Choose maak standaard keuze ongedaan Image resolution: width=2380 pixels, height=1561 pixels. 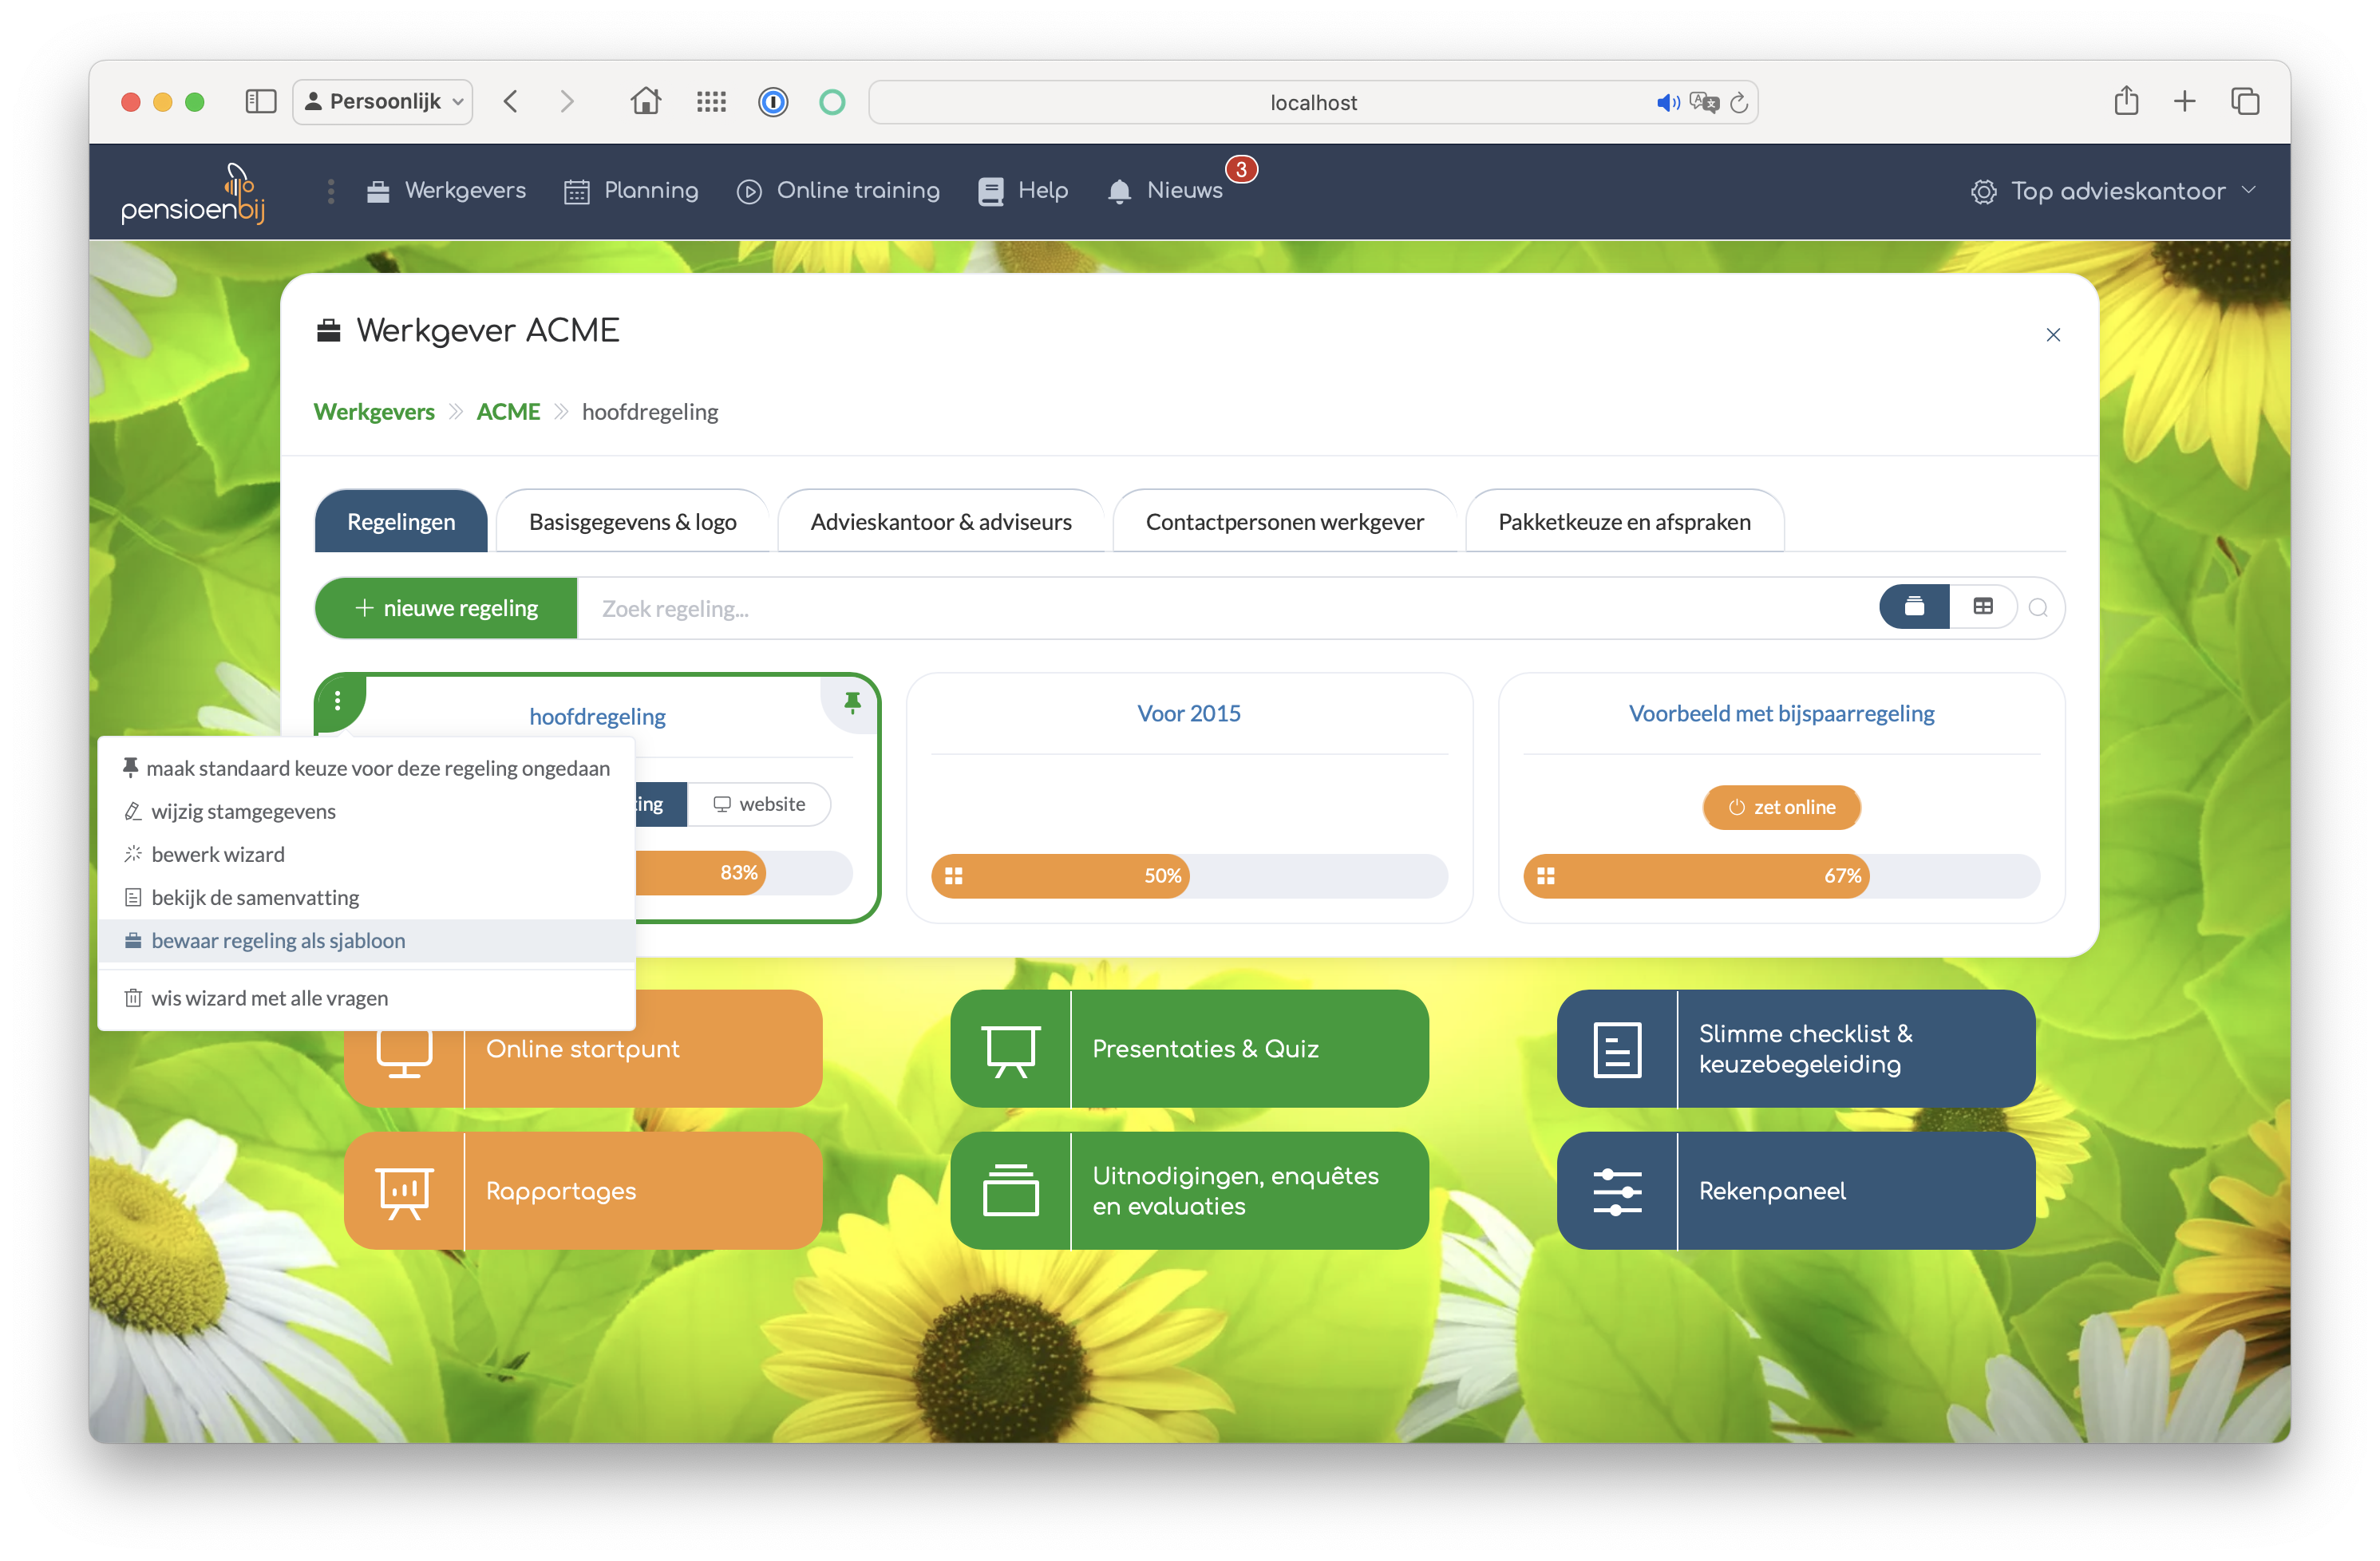366,768
